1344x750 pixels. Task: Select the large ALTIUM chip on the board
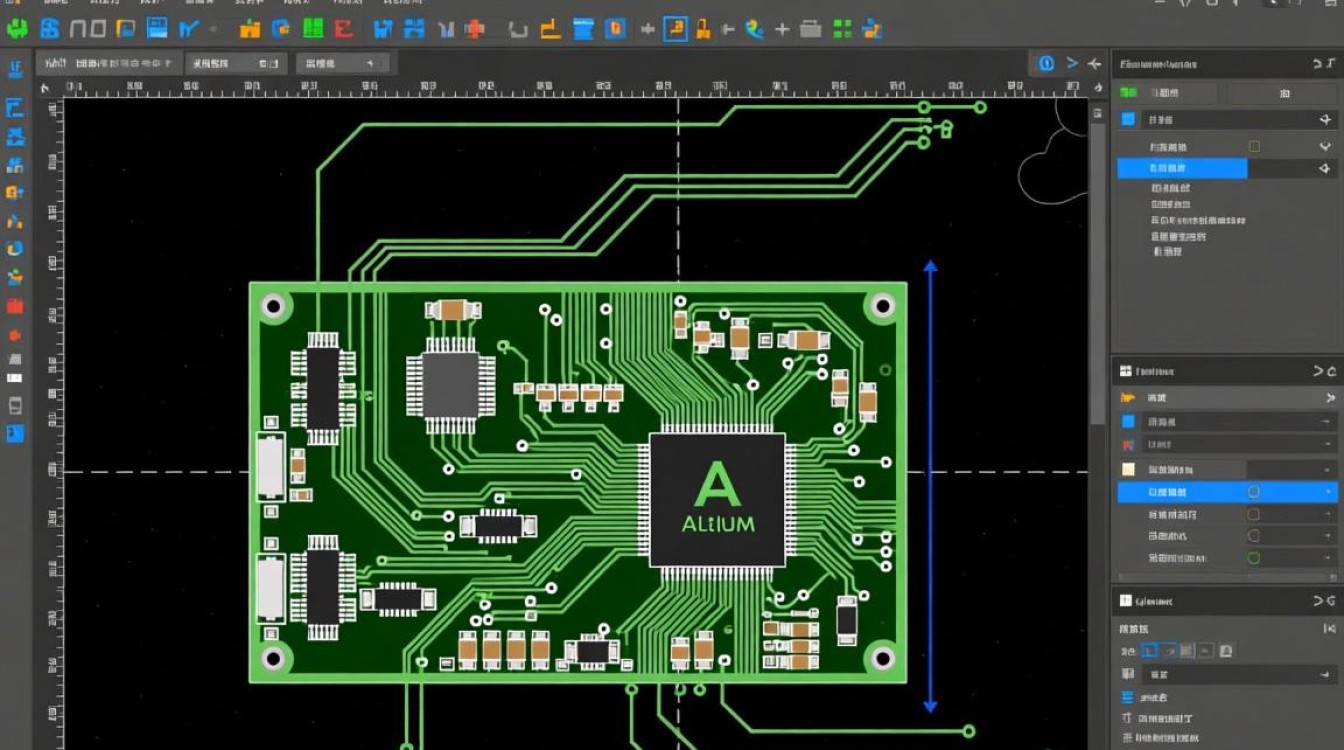717,498
